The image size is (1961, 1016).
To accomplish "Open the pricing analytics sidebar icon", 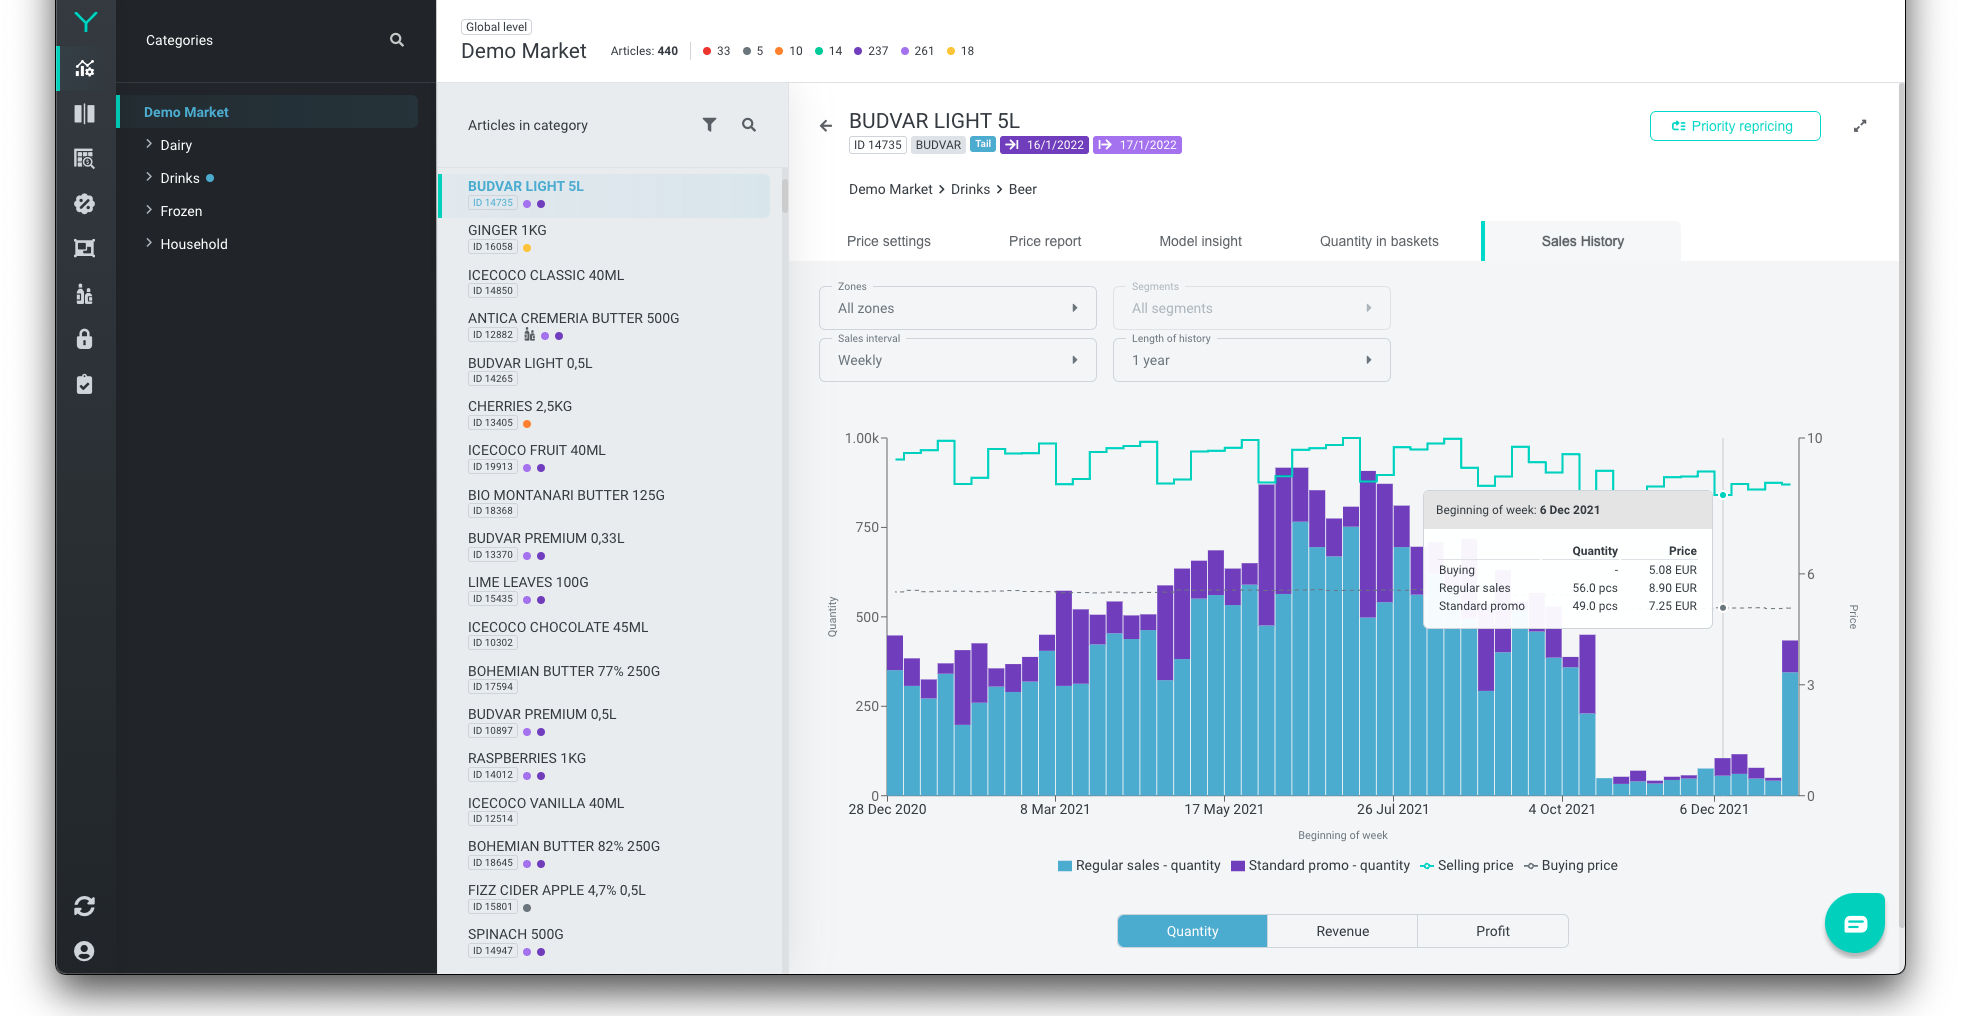I will [85, 68].
